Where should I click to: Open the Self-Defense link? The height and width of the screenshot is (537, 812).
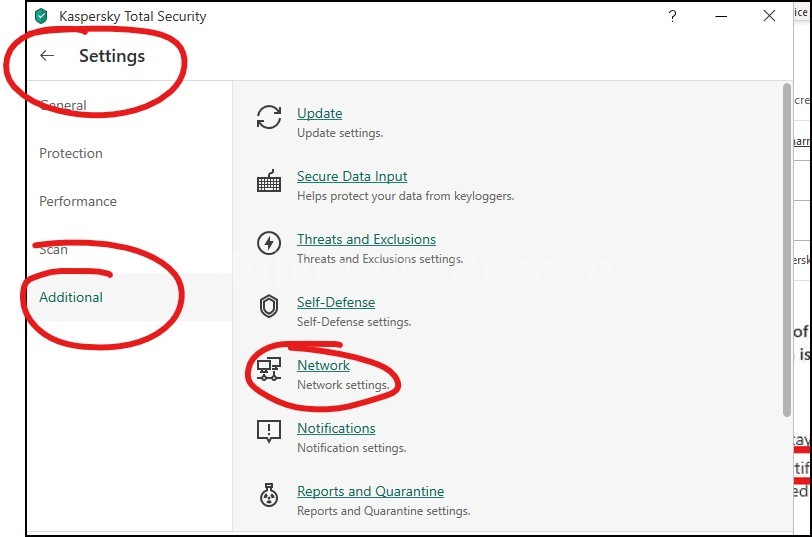pos(336,302)
